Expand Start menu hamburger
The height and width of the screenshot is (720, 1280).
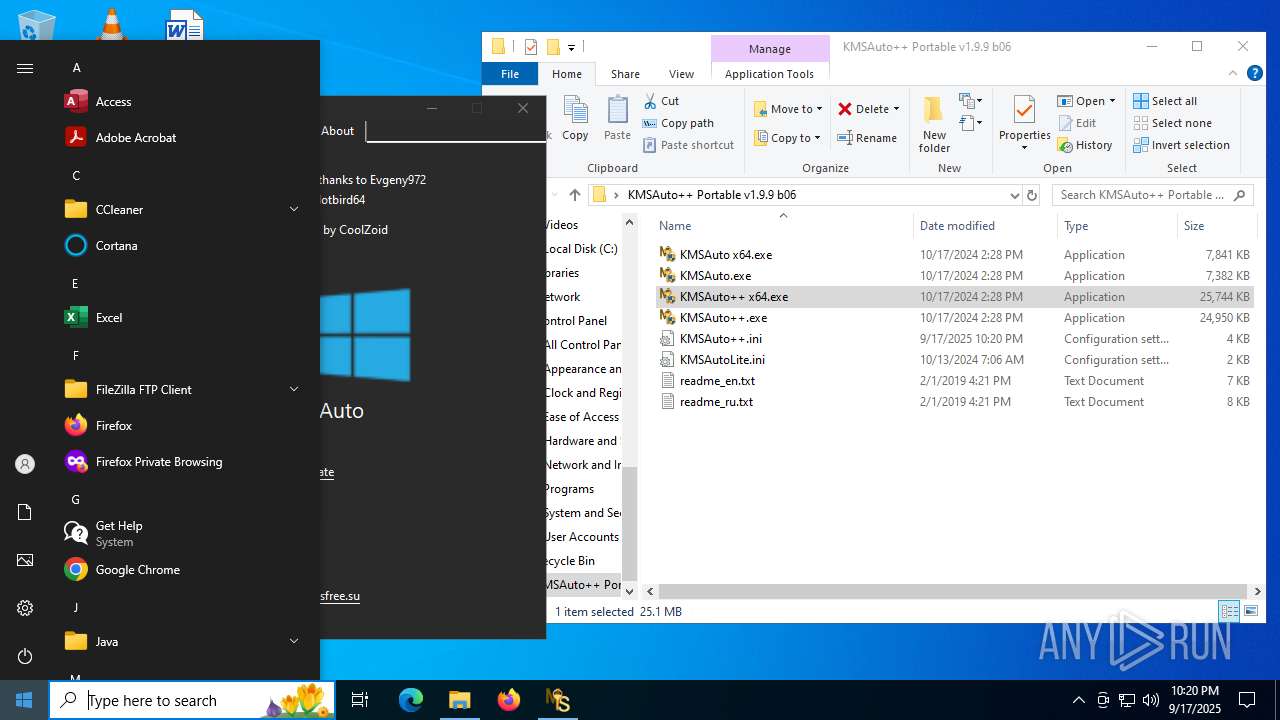click(25, 68)
